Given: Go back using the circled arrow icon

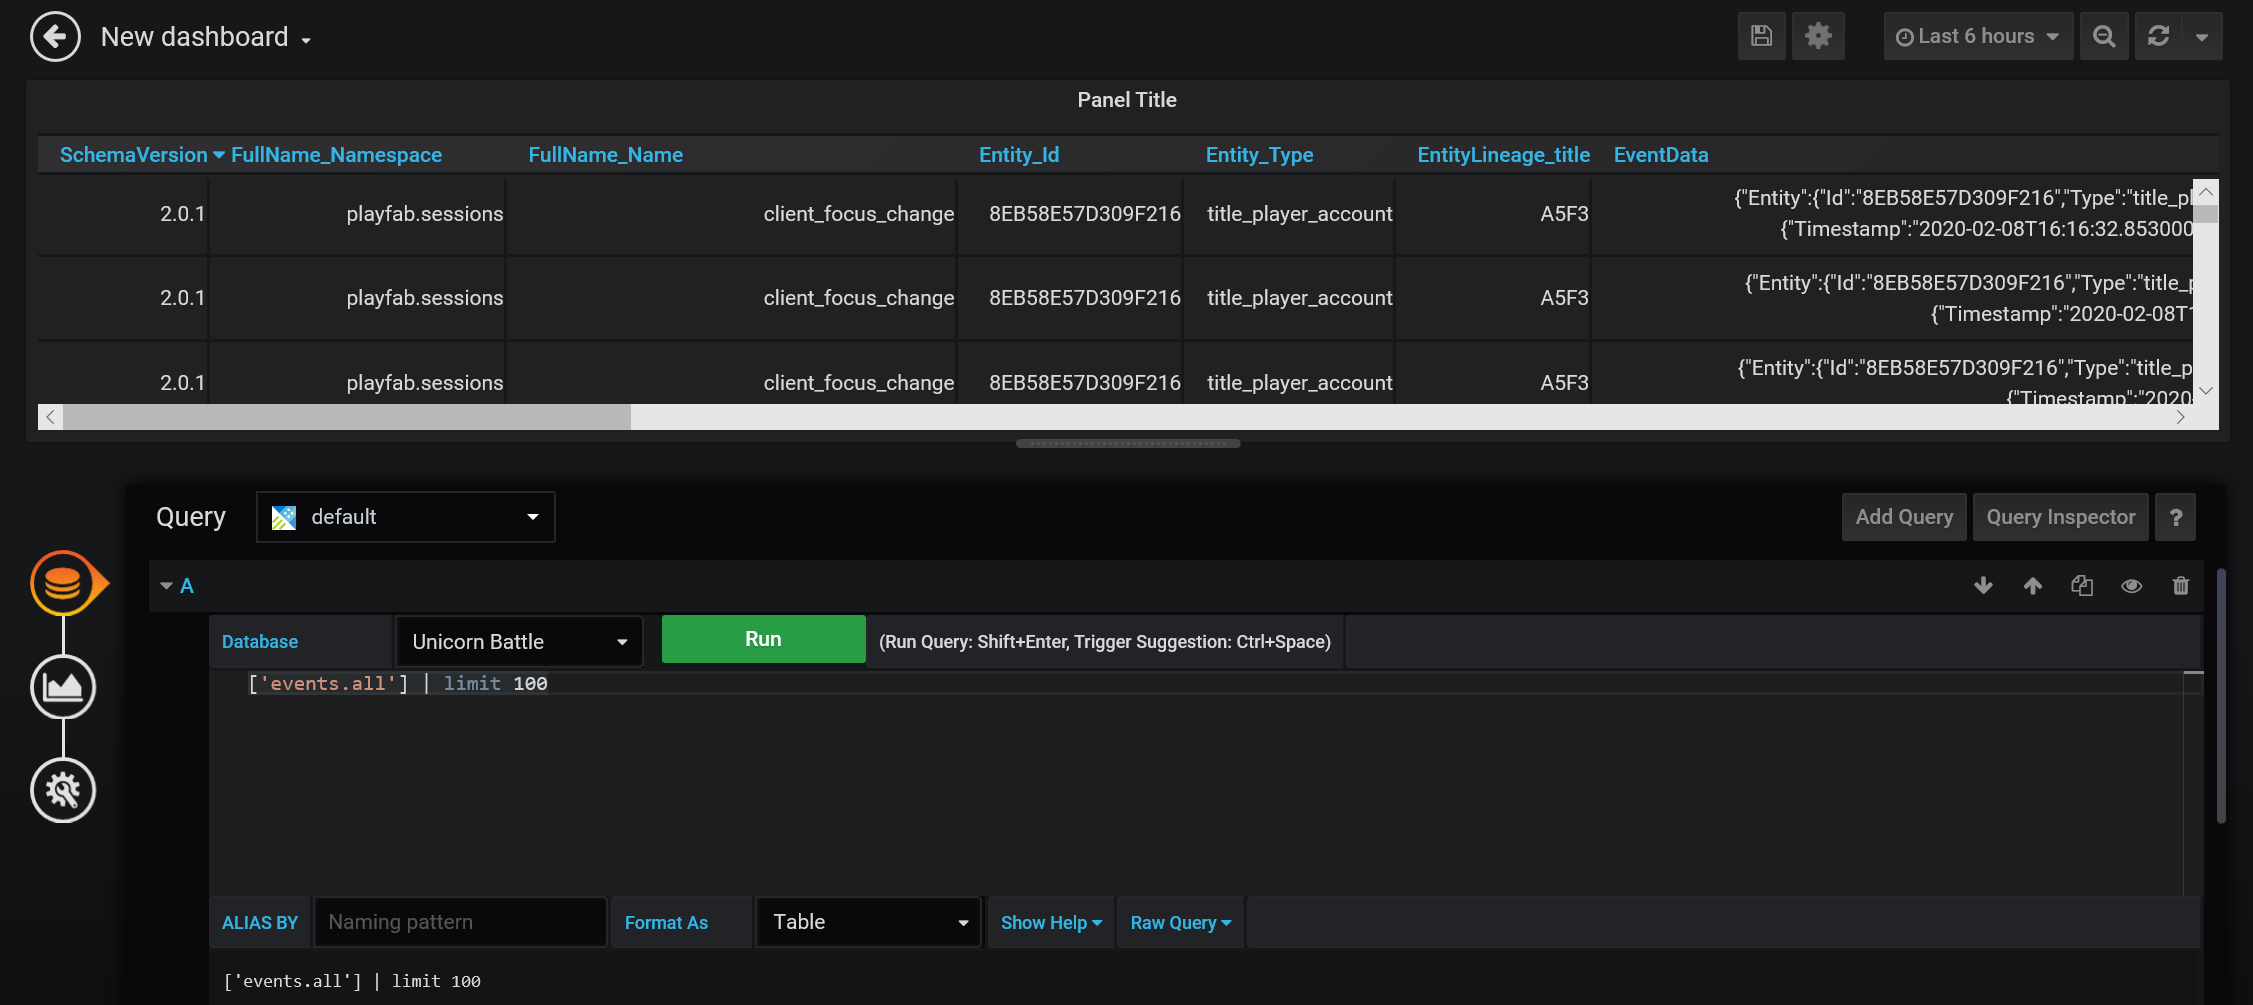Looking at the screenshot, I should click(55, 37).
